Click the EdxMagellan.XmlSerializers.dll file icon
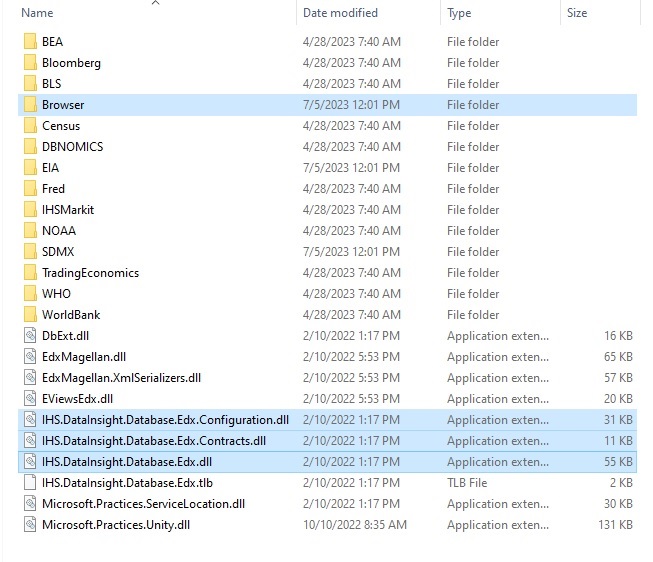The image size is (653, 562). [x=30, y=377]
